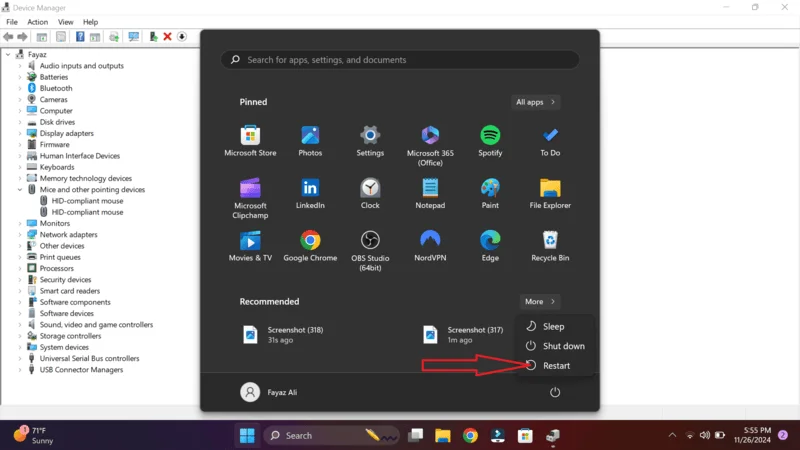The image size is (800, 450).
Task: Open the Action menu in Device Manager
Action: tap(37, 22)
